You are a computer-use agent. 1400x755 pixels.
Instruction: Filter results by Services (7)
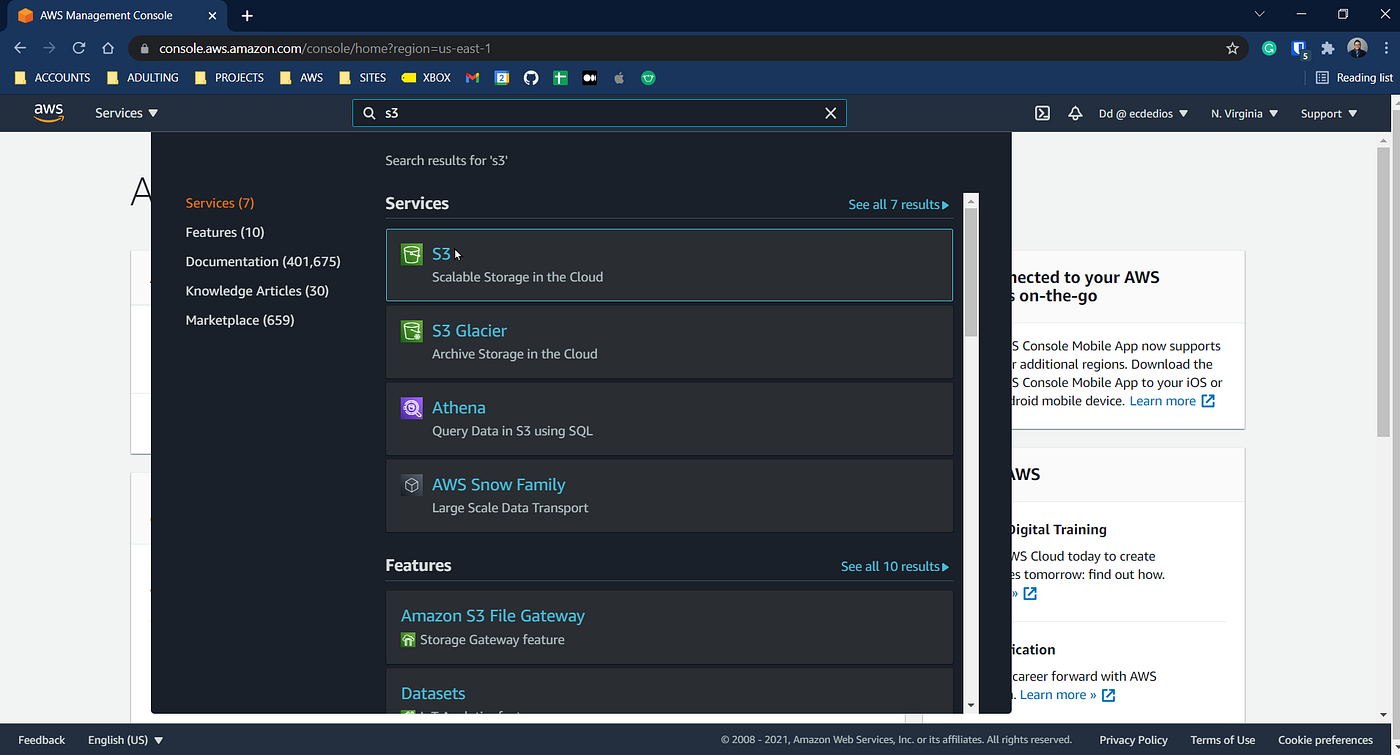[220, 203]
